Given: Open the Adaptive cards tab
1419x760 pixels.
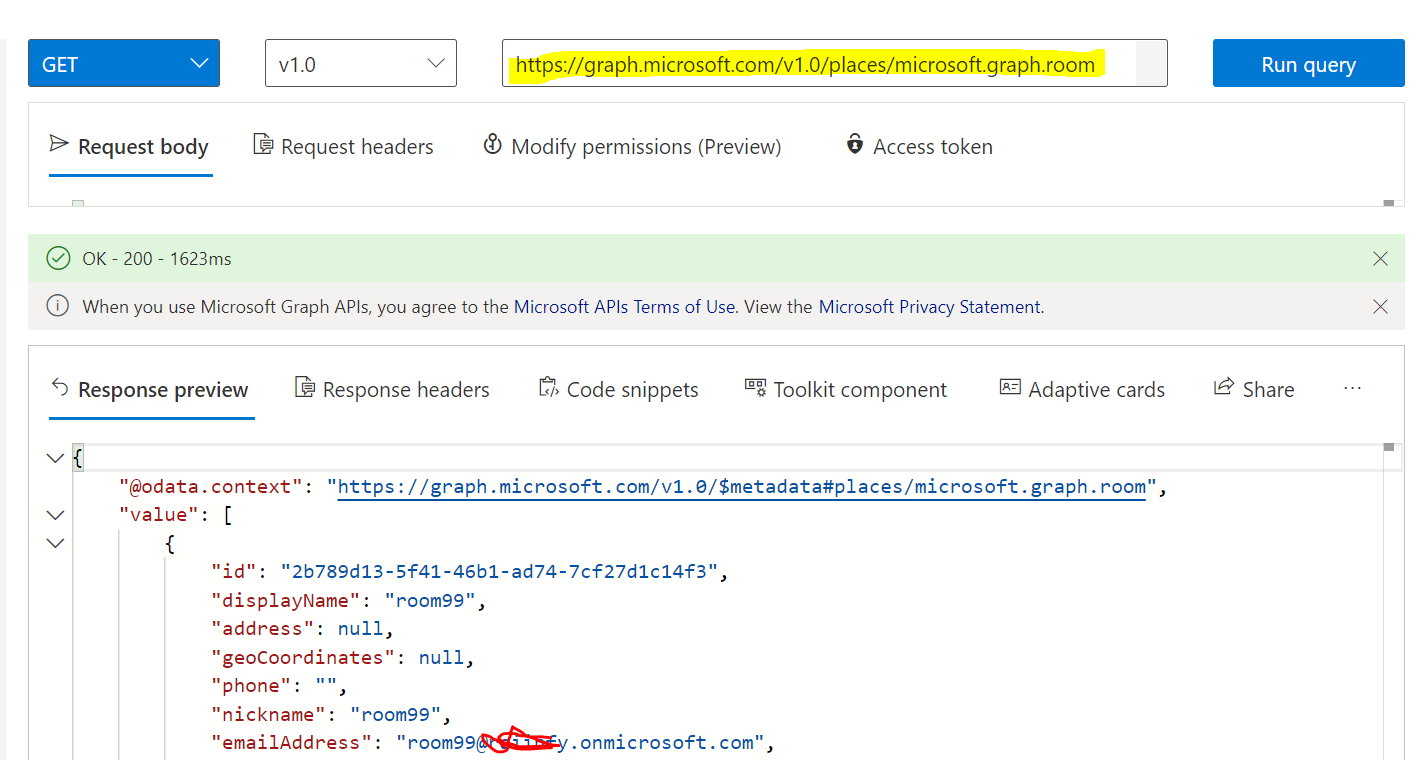Looking at the screenshot, I should [x=1082, y=390].
